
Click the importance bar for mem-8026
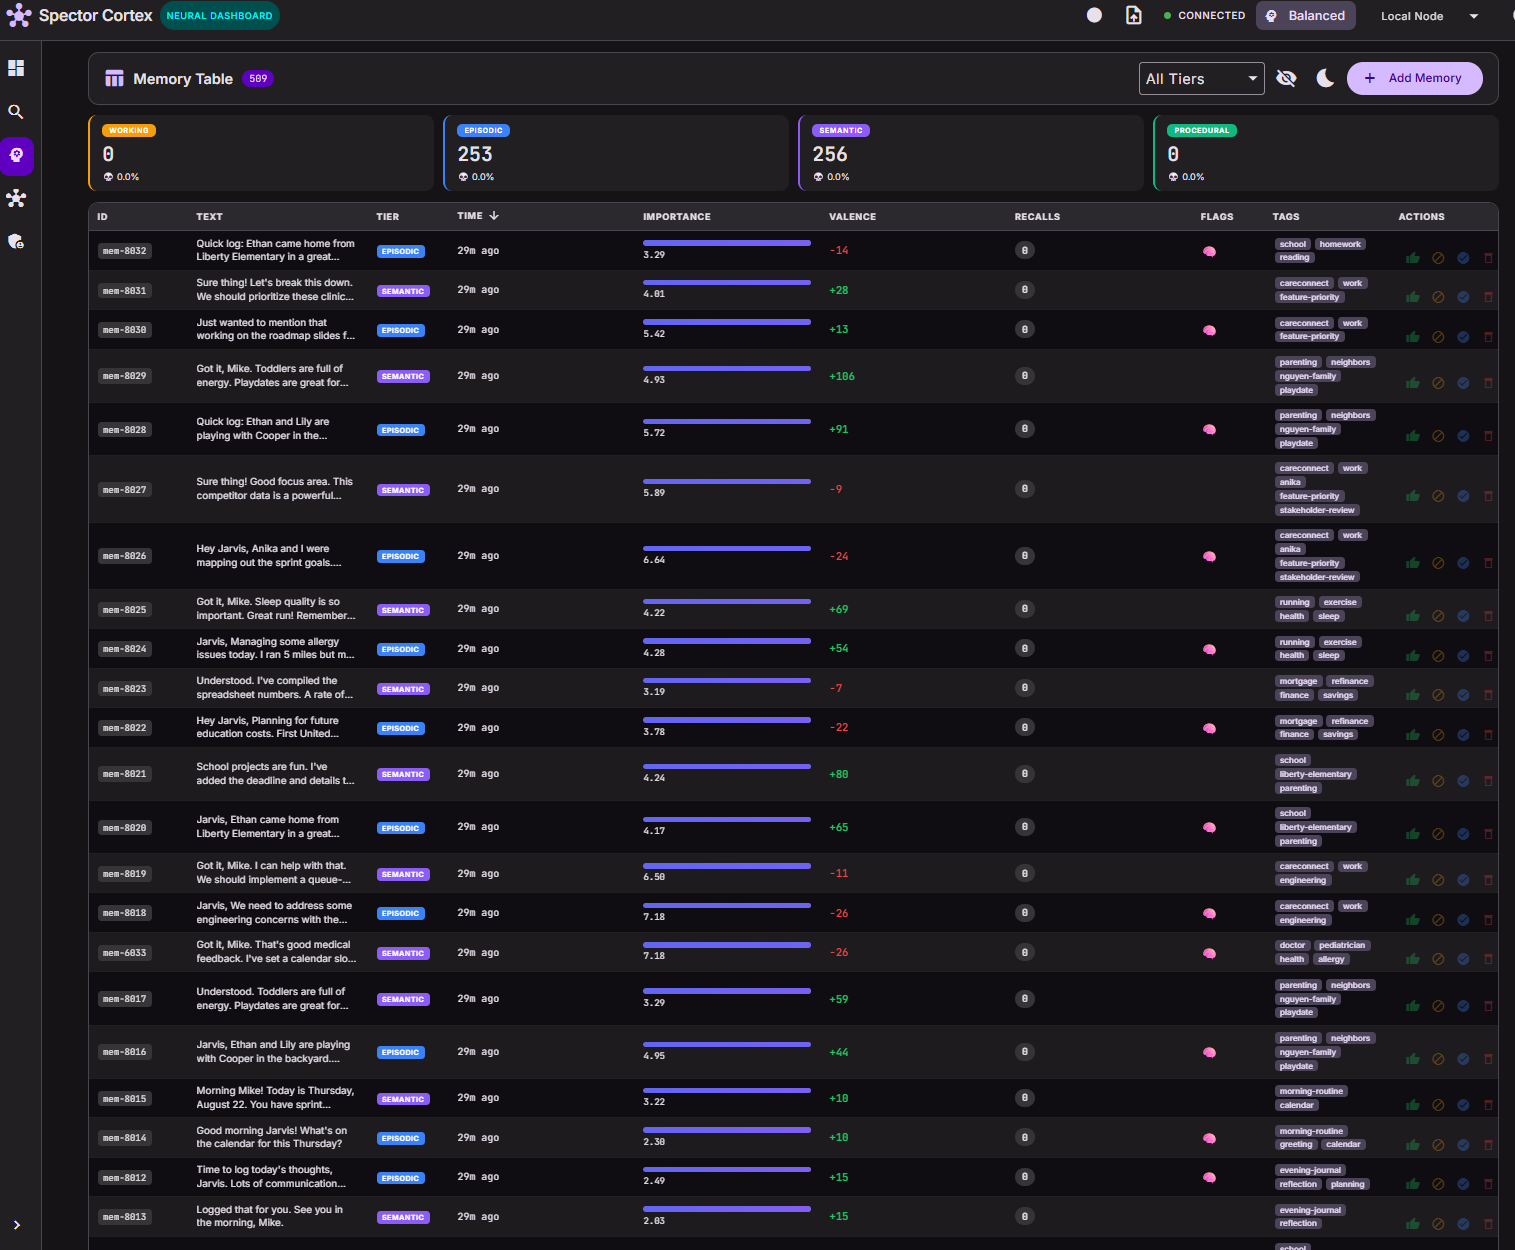coord(727,548)
